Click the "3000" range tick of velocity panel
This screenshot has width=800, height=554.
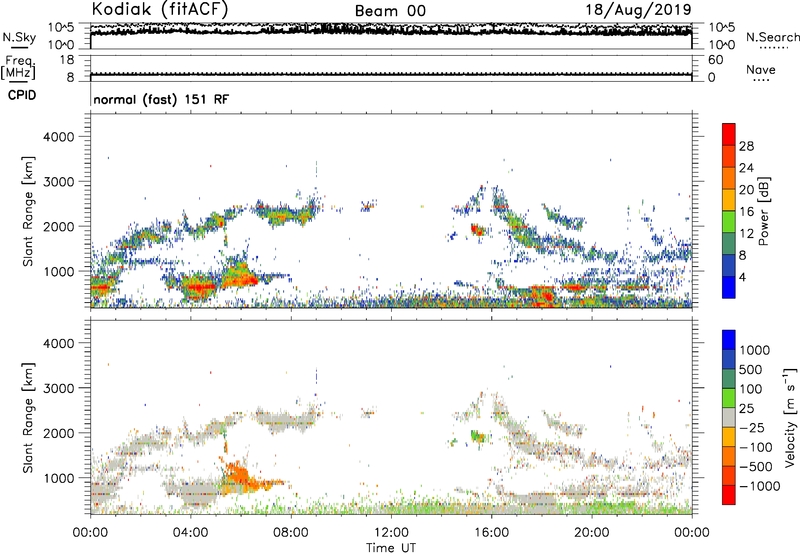click(x=58, y=388)
